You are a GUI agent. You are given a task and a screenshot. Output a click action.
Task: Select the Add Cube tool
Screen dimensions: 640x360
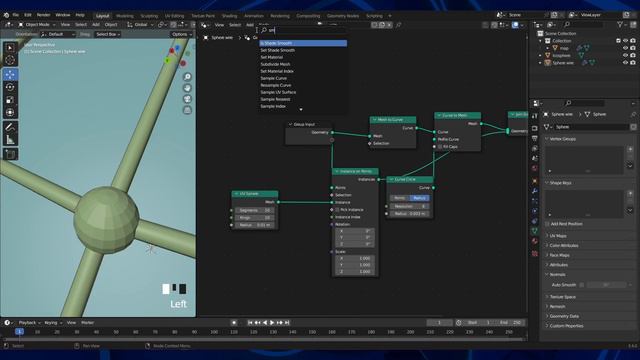(10, 154)
